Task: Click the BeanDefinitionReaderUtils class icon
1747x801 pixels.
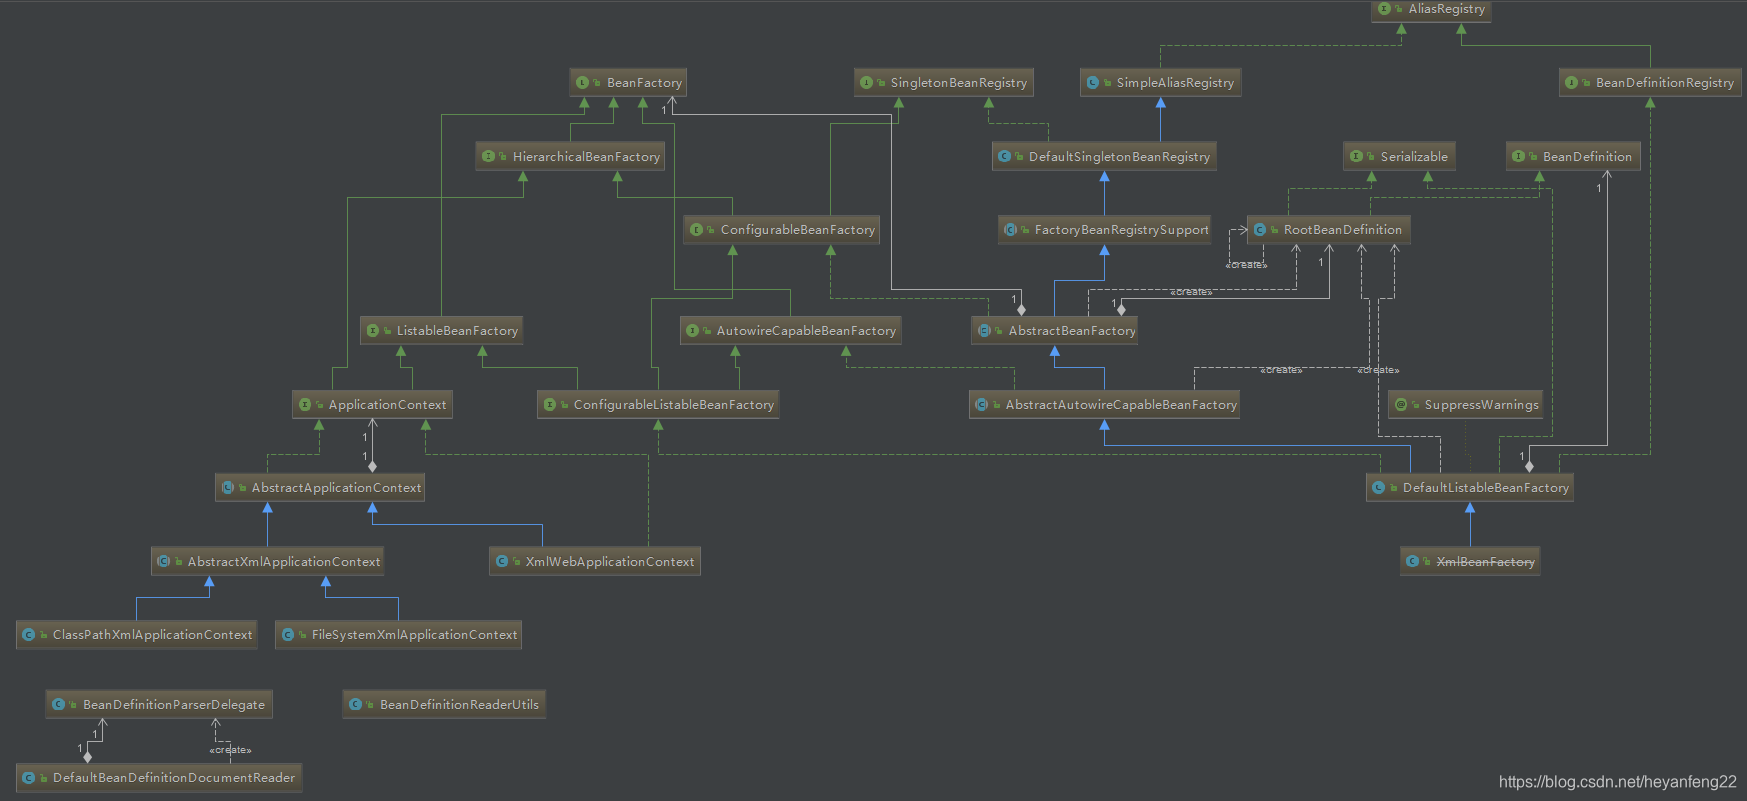Action: [x=356, y=705]
